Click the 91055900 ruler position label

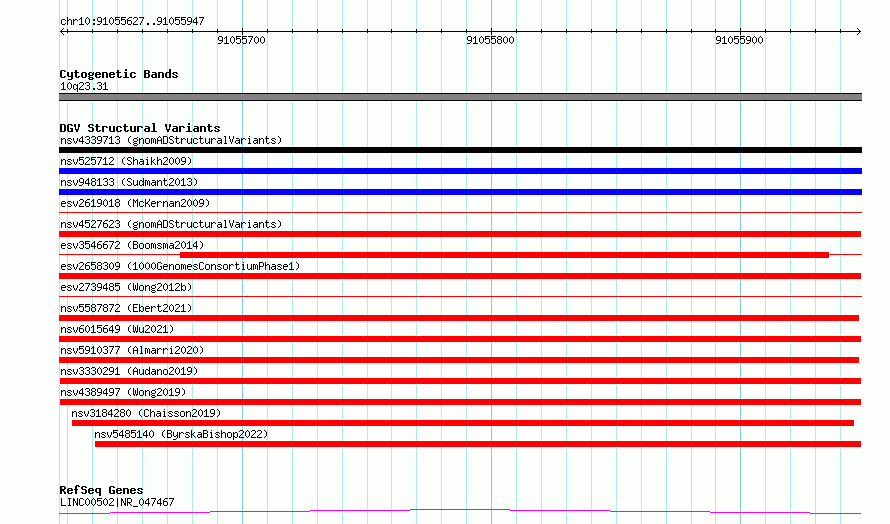pos(739,40)
